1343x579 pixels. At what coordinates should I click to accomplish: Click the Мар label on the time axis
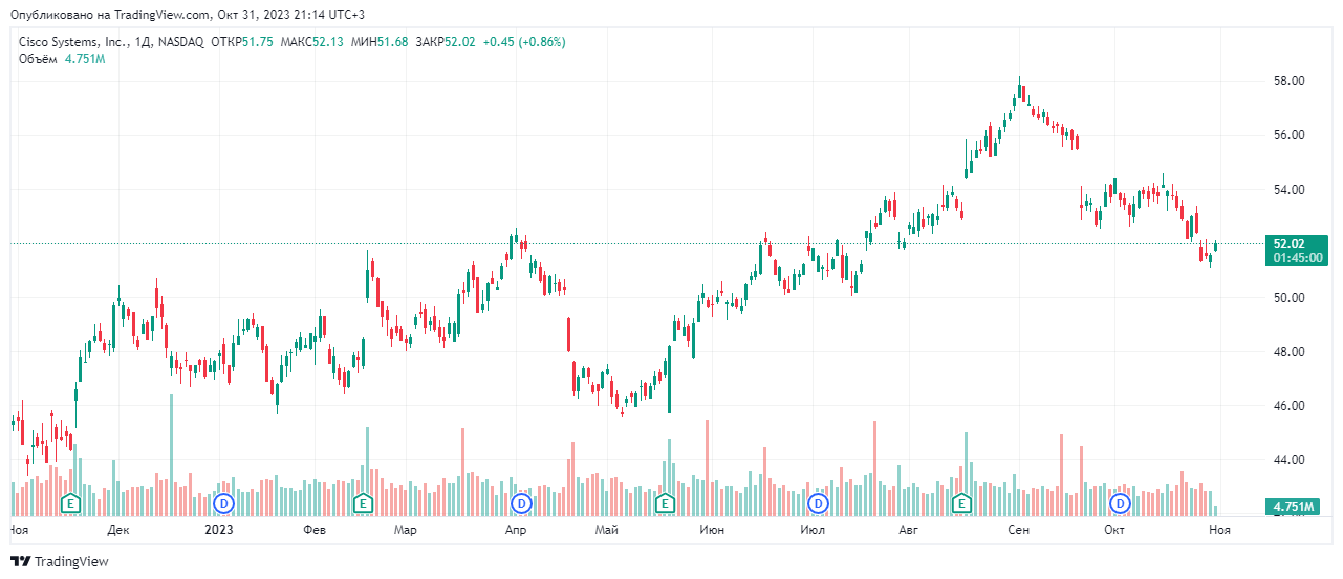(x=404, y=529)
